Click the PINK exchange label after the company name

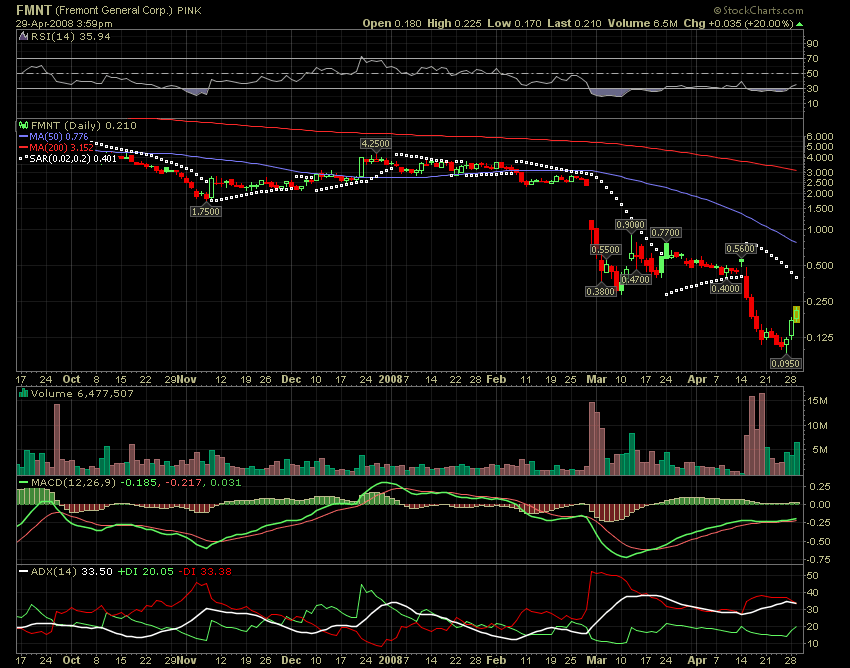coord(188,10)
